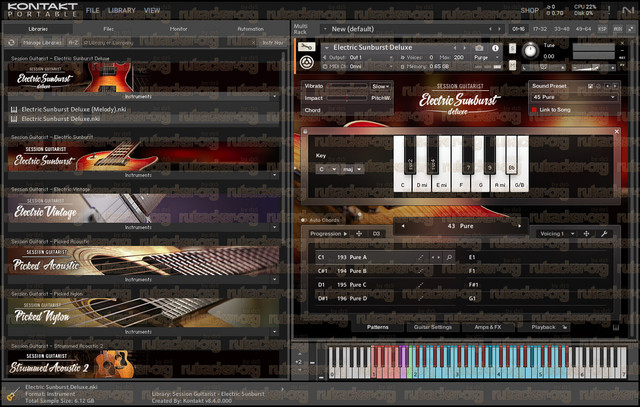640x407 pixels.
Task: Expand Picked Acoustic Instruments arrow
Action: pyautogui.click(x=274, y=280)
